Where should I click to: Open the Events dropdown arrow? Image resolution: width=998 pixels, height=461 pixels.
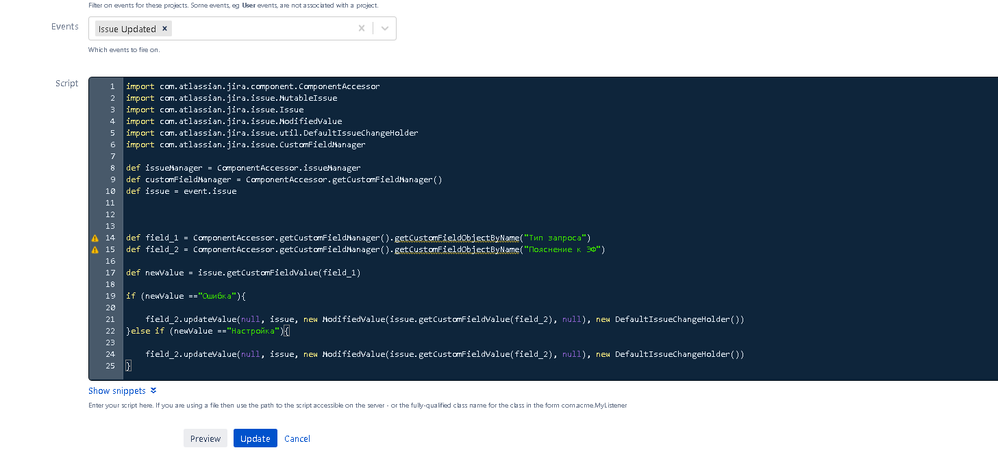pos(384,29)
